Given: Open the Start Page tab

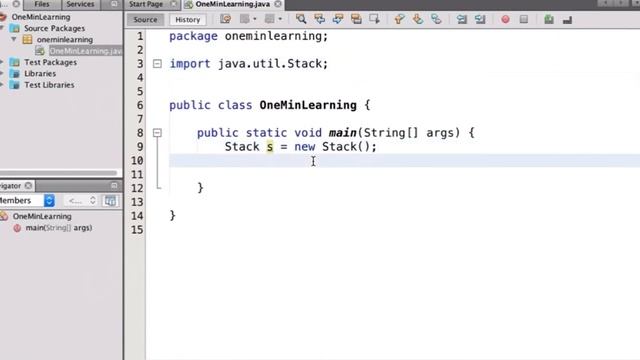Looking at the screenshot, I should coord(146,4).
